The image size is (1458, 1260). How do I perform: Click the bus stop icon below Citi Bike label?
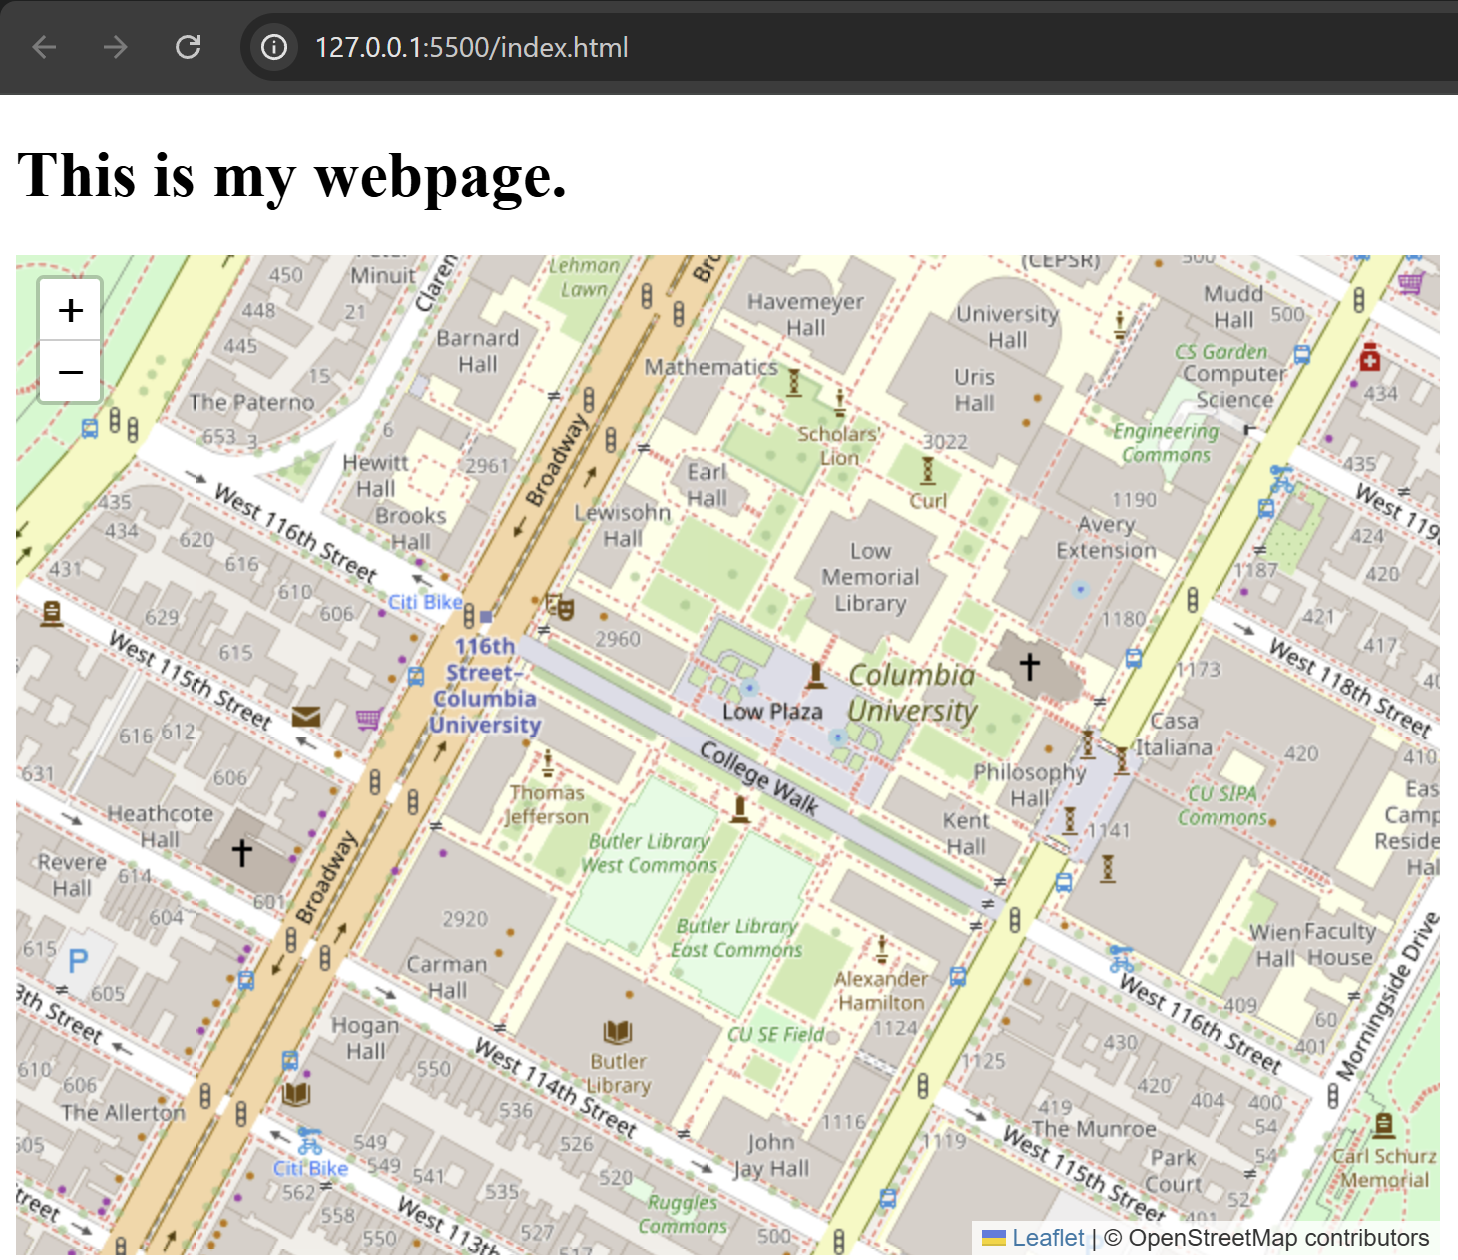(414, 675)
